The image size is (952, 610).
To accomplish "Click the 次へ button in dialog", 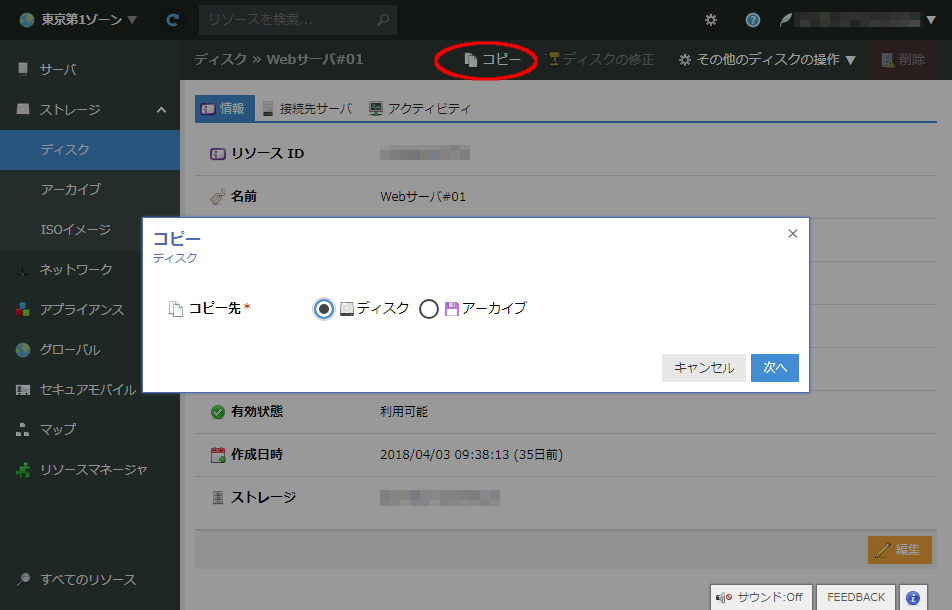I will point(775,367).
